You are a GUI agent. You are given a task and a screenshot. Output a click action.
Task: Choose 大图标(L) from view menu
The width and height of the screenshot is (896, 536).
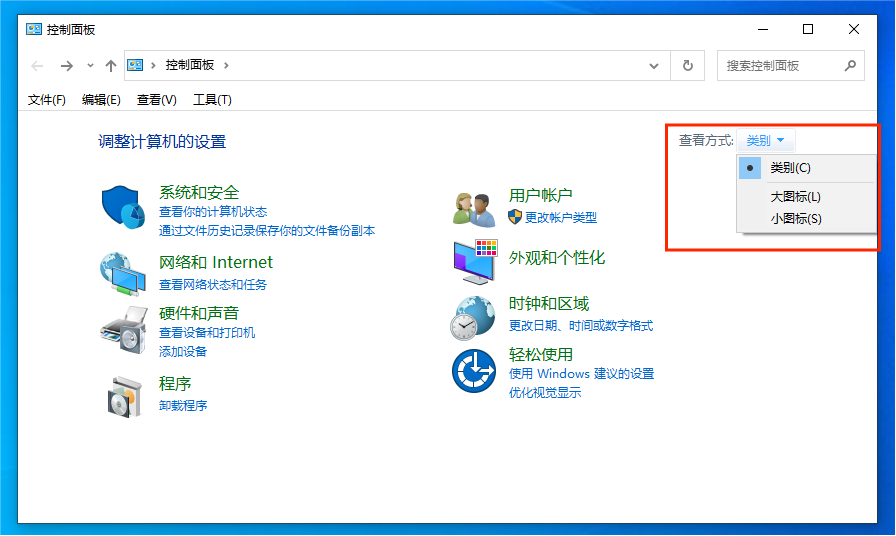(795, 197)
